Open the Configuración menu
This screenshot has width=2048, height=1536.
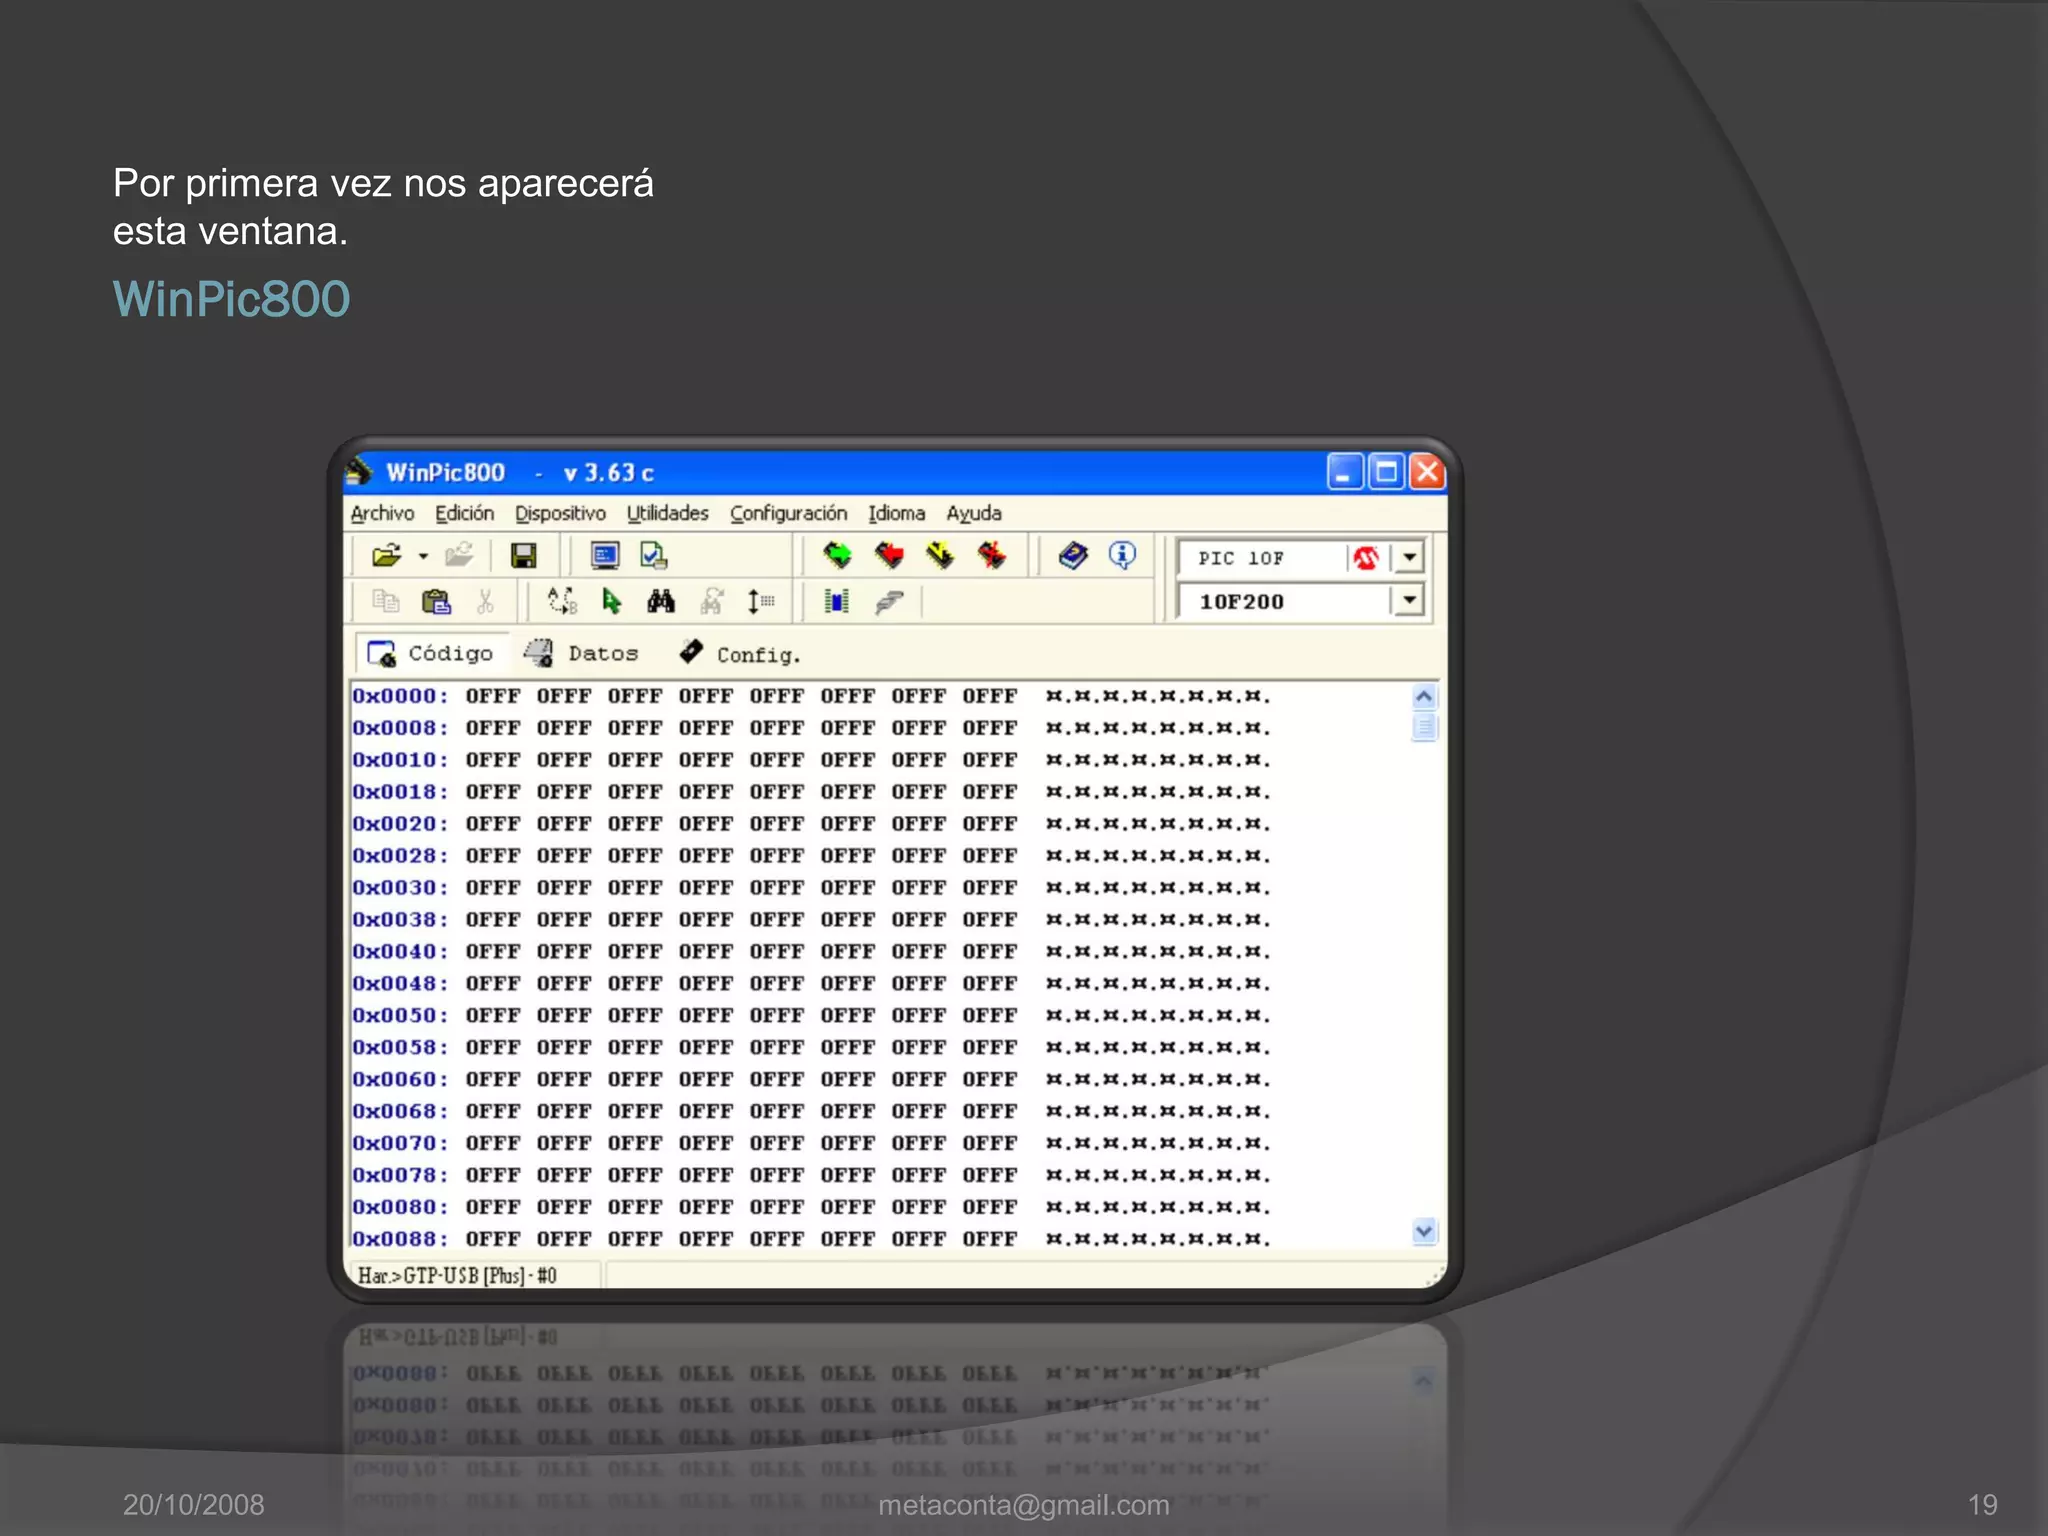(788, 513)
